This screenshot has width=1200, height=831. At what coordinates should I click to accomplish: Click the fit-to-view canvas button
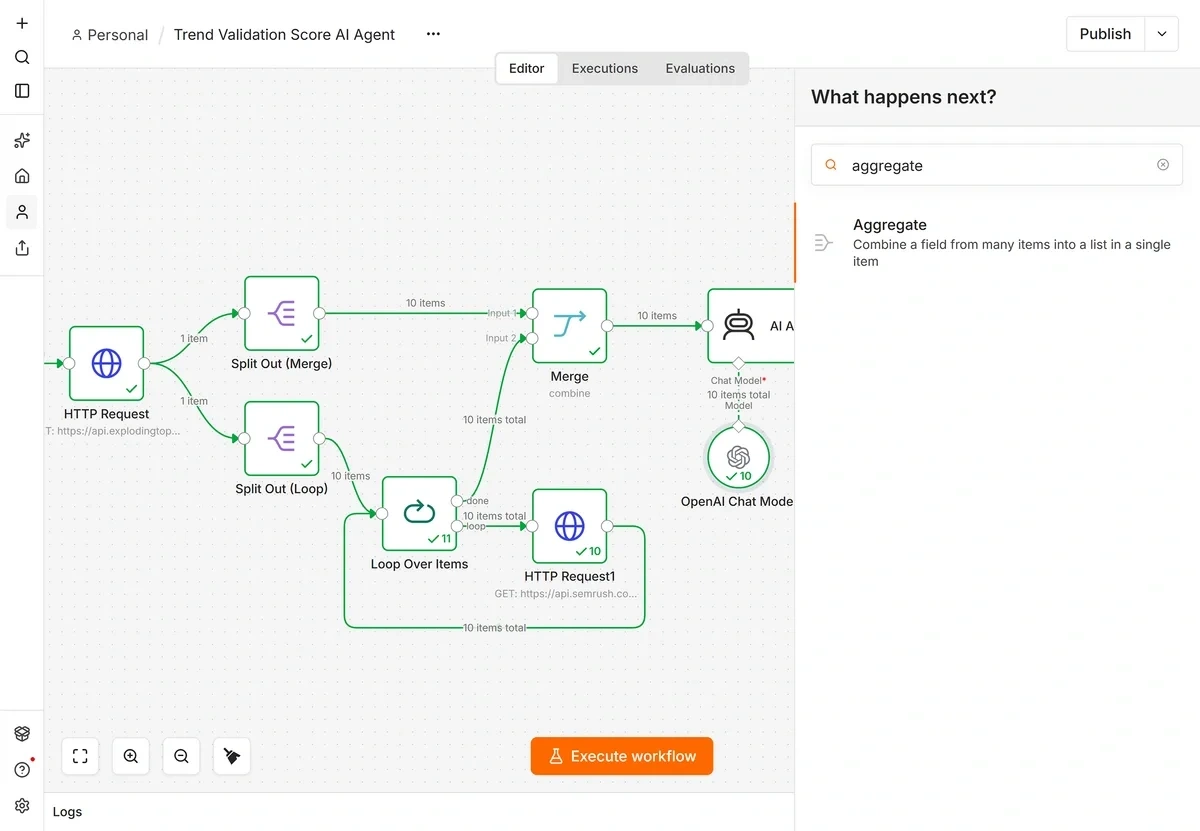[80, 756]
